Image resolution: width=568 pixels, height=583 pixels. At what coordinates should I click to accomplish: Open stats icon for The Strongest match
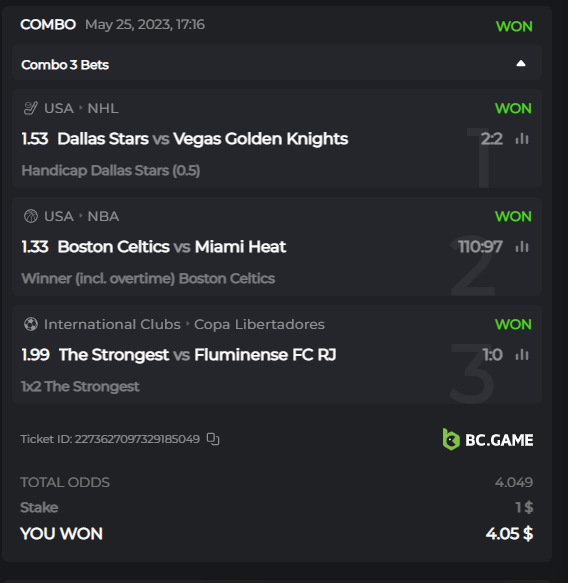click(522, 354)
